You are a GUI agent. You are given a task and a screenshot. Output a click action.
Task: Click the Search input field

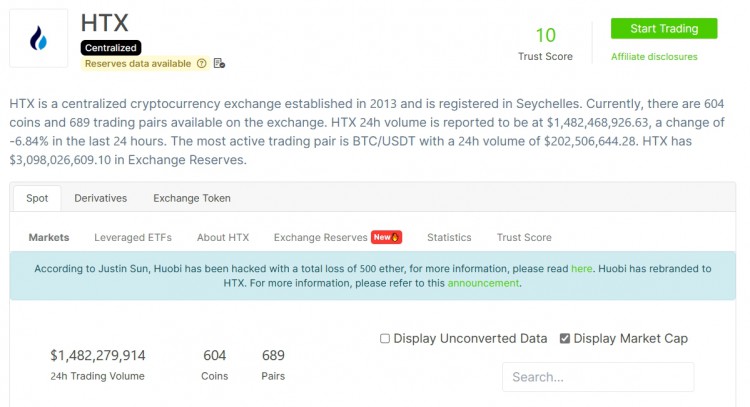tap(597, 377)
